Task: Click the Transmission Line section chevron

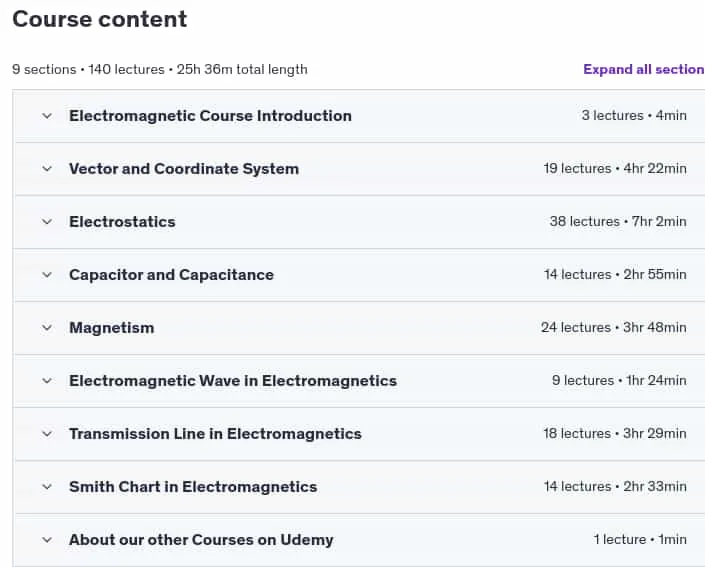Action: pos(47,434)
